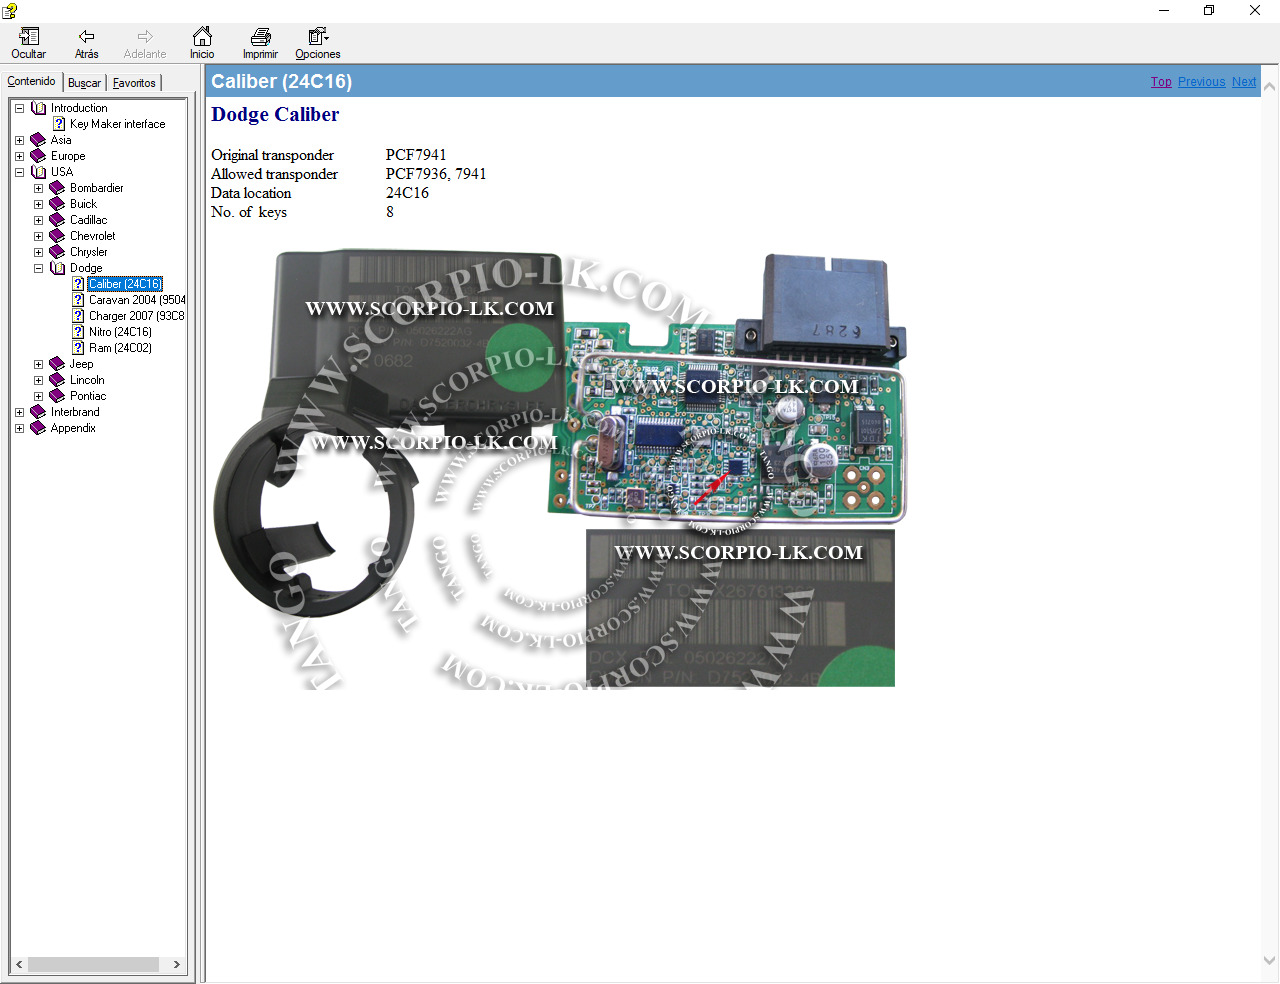Screen dimensions: 1280x984
Task: Expand the Interbrand tree node
Action: [19, 412]
